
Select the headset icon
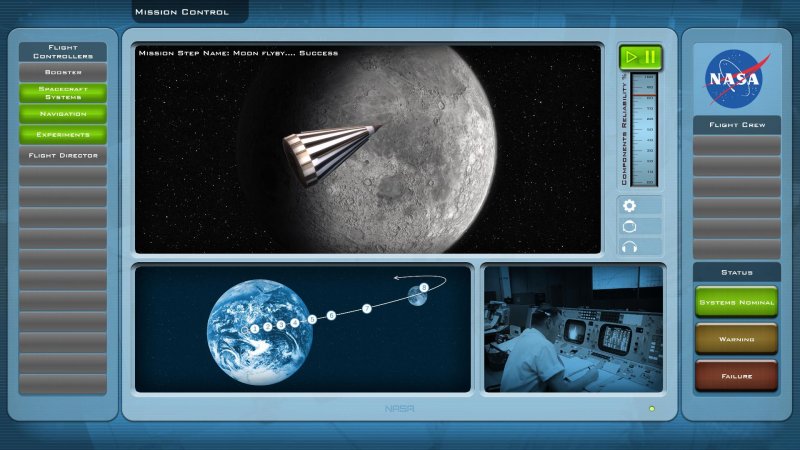pos(630,247)
